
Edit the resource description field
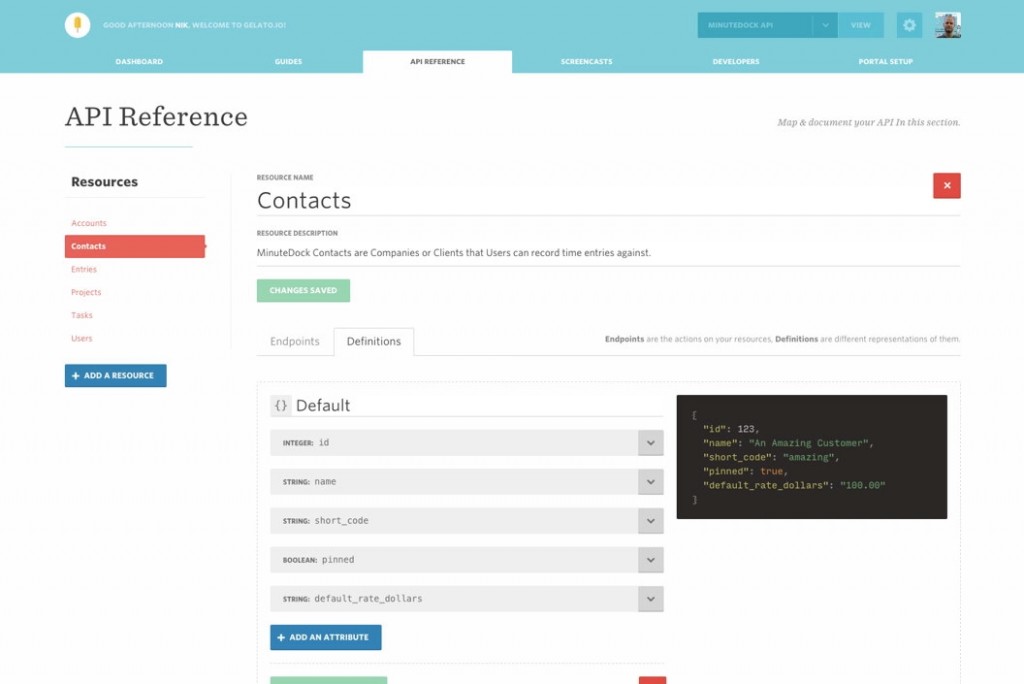608,253
